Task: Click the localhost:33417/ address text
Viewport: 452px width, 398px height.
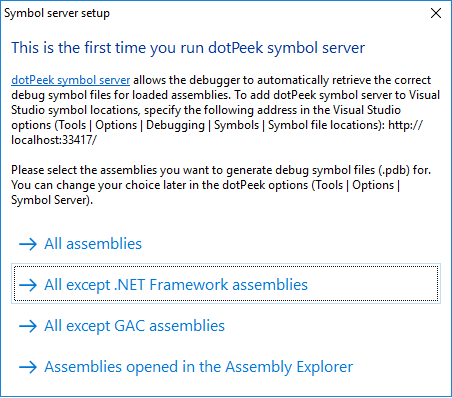Action: 54,140
